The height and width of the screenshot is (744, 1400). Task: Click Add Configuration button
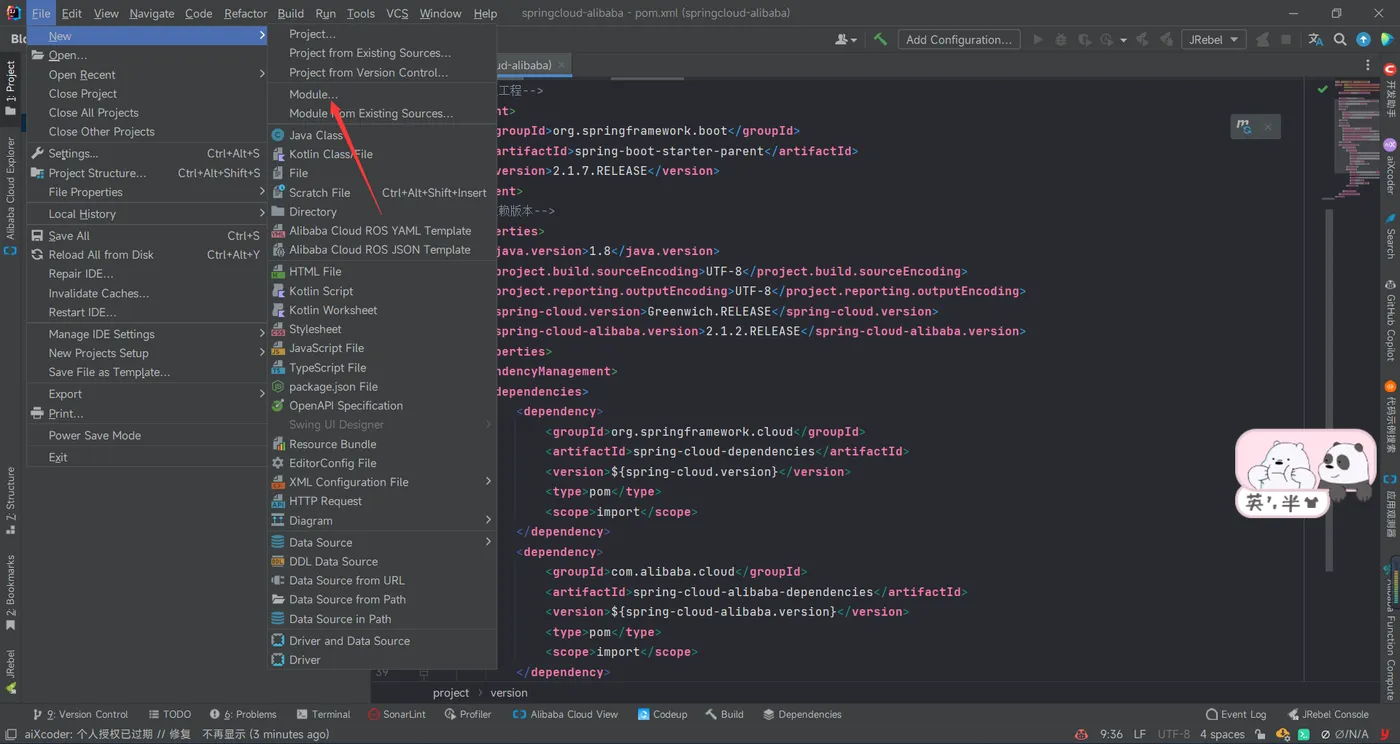[x=958, y=40]
